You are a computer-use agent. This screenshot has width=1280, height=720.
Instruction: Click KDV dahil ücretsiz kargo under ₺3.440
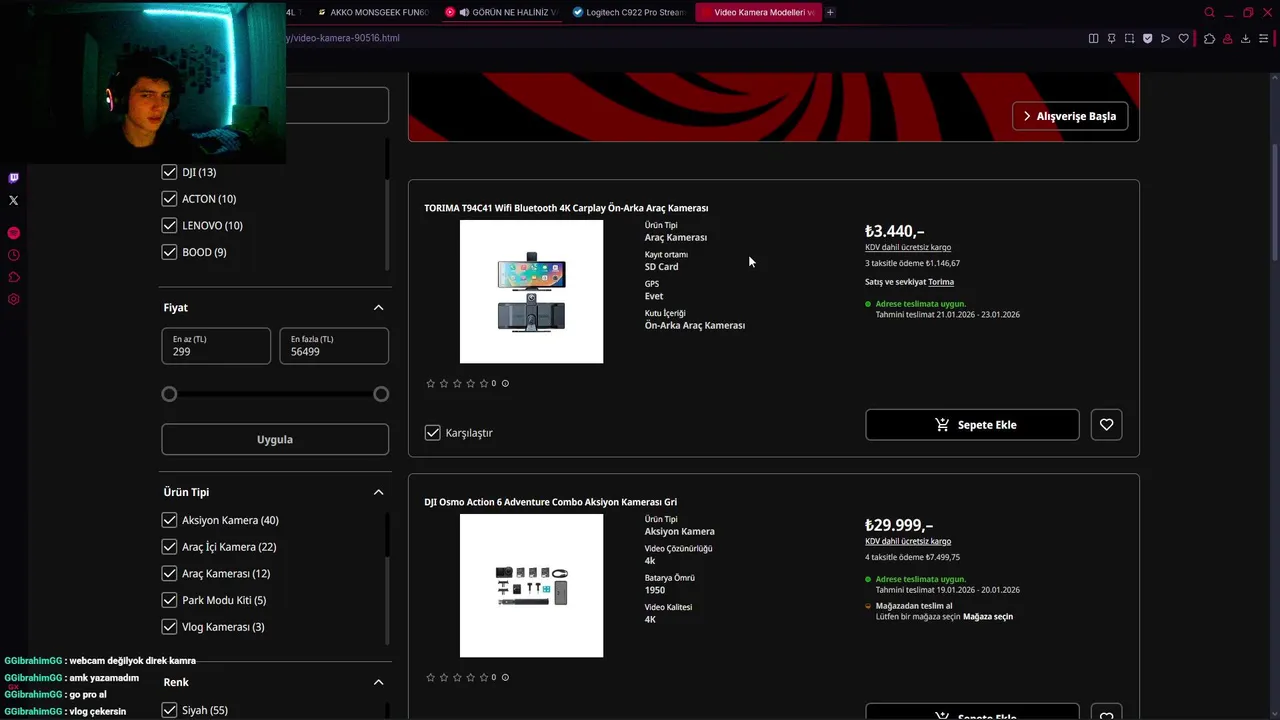coord(908,247)
